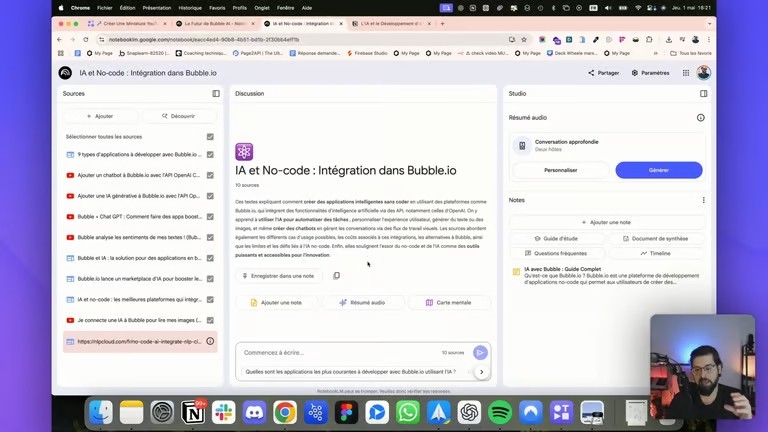This screenshot has height=432, width=768.
Task: Open the account profile avatar
Action: [x=703, y=72]
